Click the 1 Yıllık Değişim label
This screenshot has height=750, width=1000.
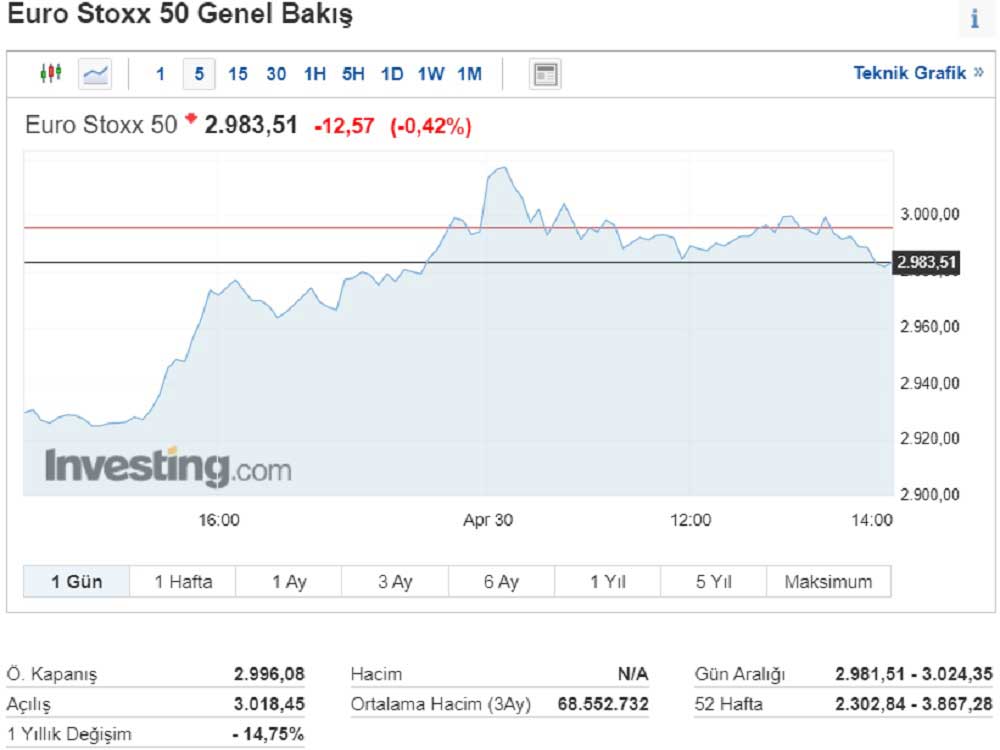pos(69,734)
